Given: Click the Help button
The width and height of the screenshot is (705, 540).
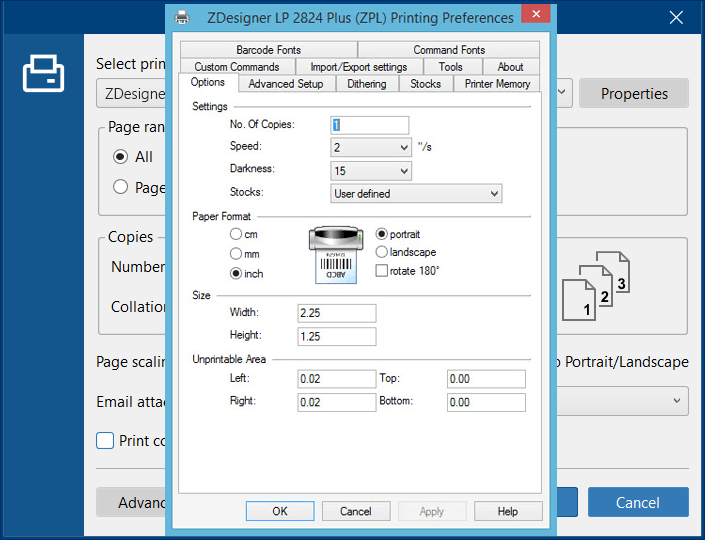Looking at the screenshot, I should (x=508, y=511).
